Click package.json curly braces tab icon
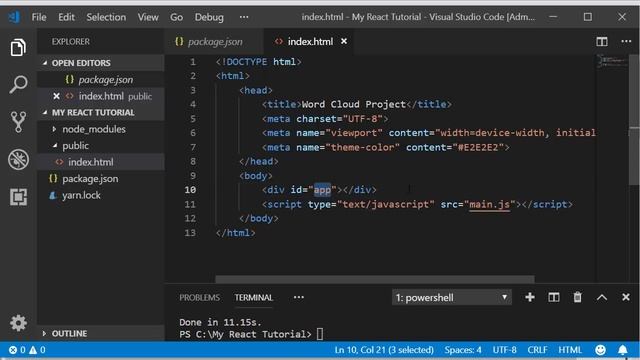 click(x=179, y=42)
